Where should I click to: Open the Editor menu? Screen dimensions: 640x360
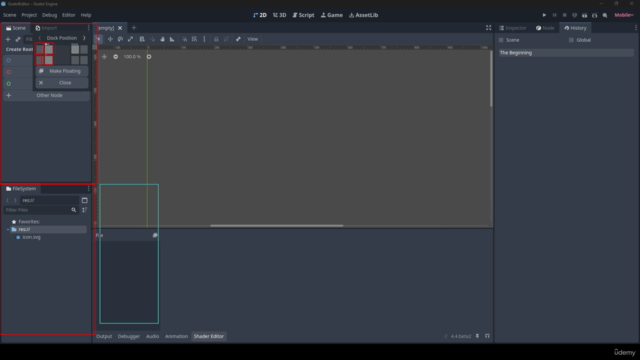[x=69, y=15]
